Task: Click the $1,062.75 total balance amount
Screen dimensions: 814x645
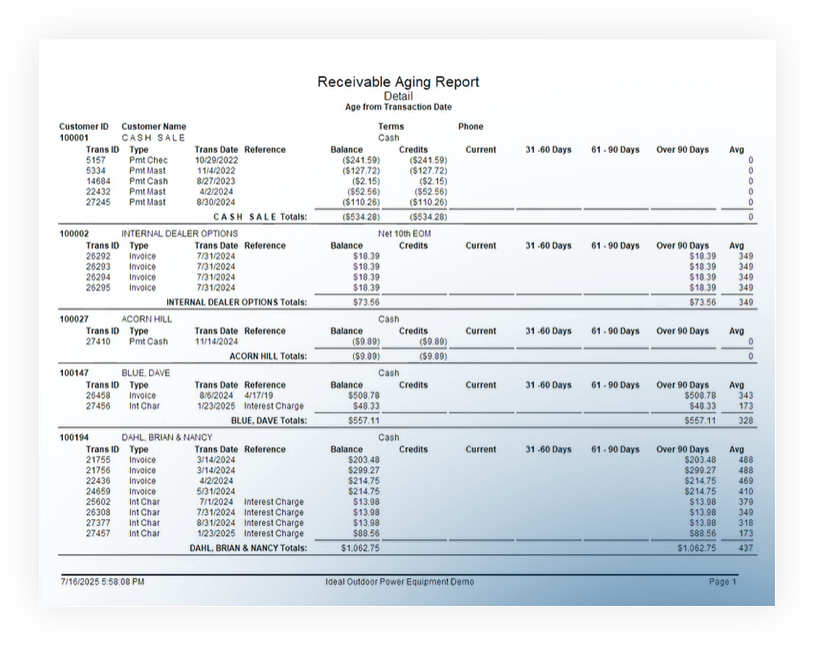Action: 360,548
